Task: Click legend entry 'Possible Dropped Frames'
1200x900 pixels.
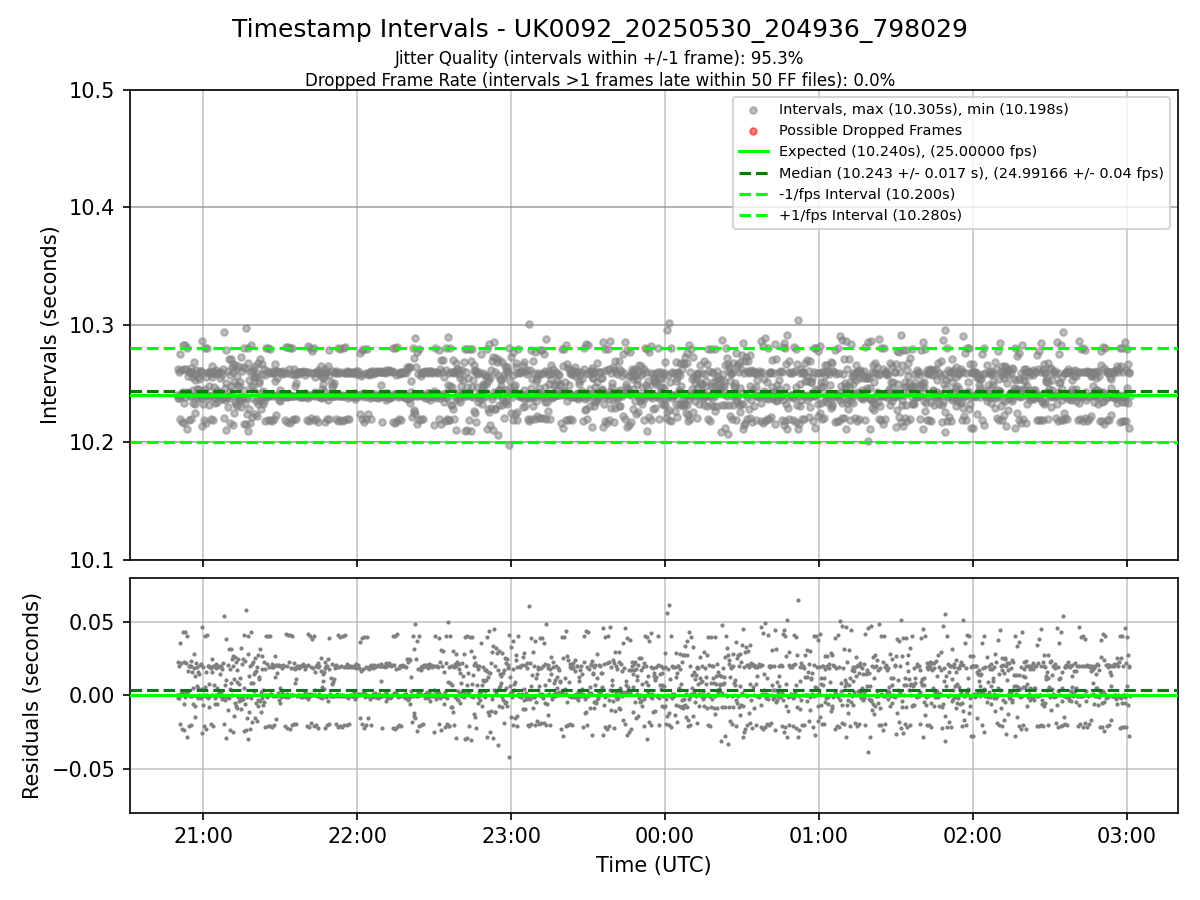Action: (x=870, y=130)
